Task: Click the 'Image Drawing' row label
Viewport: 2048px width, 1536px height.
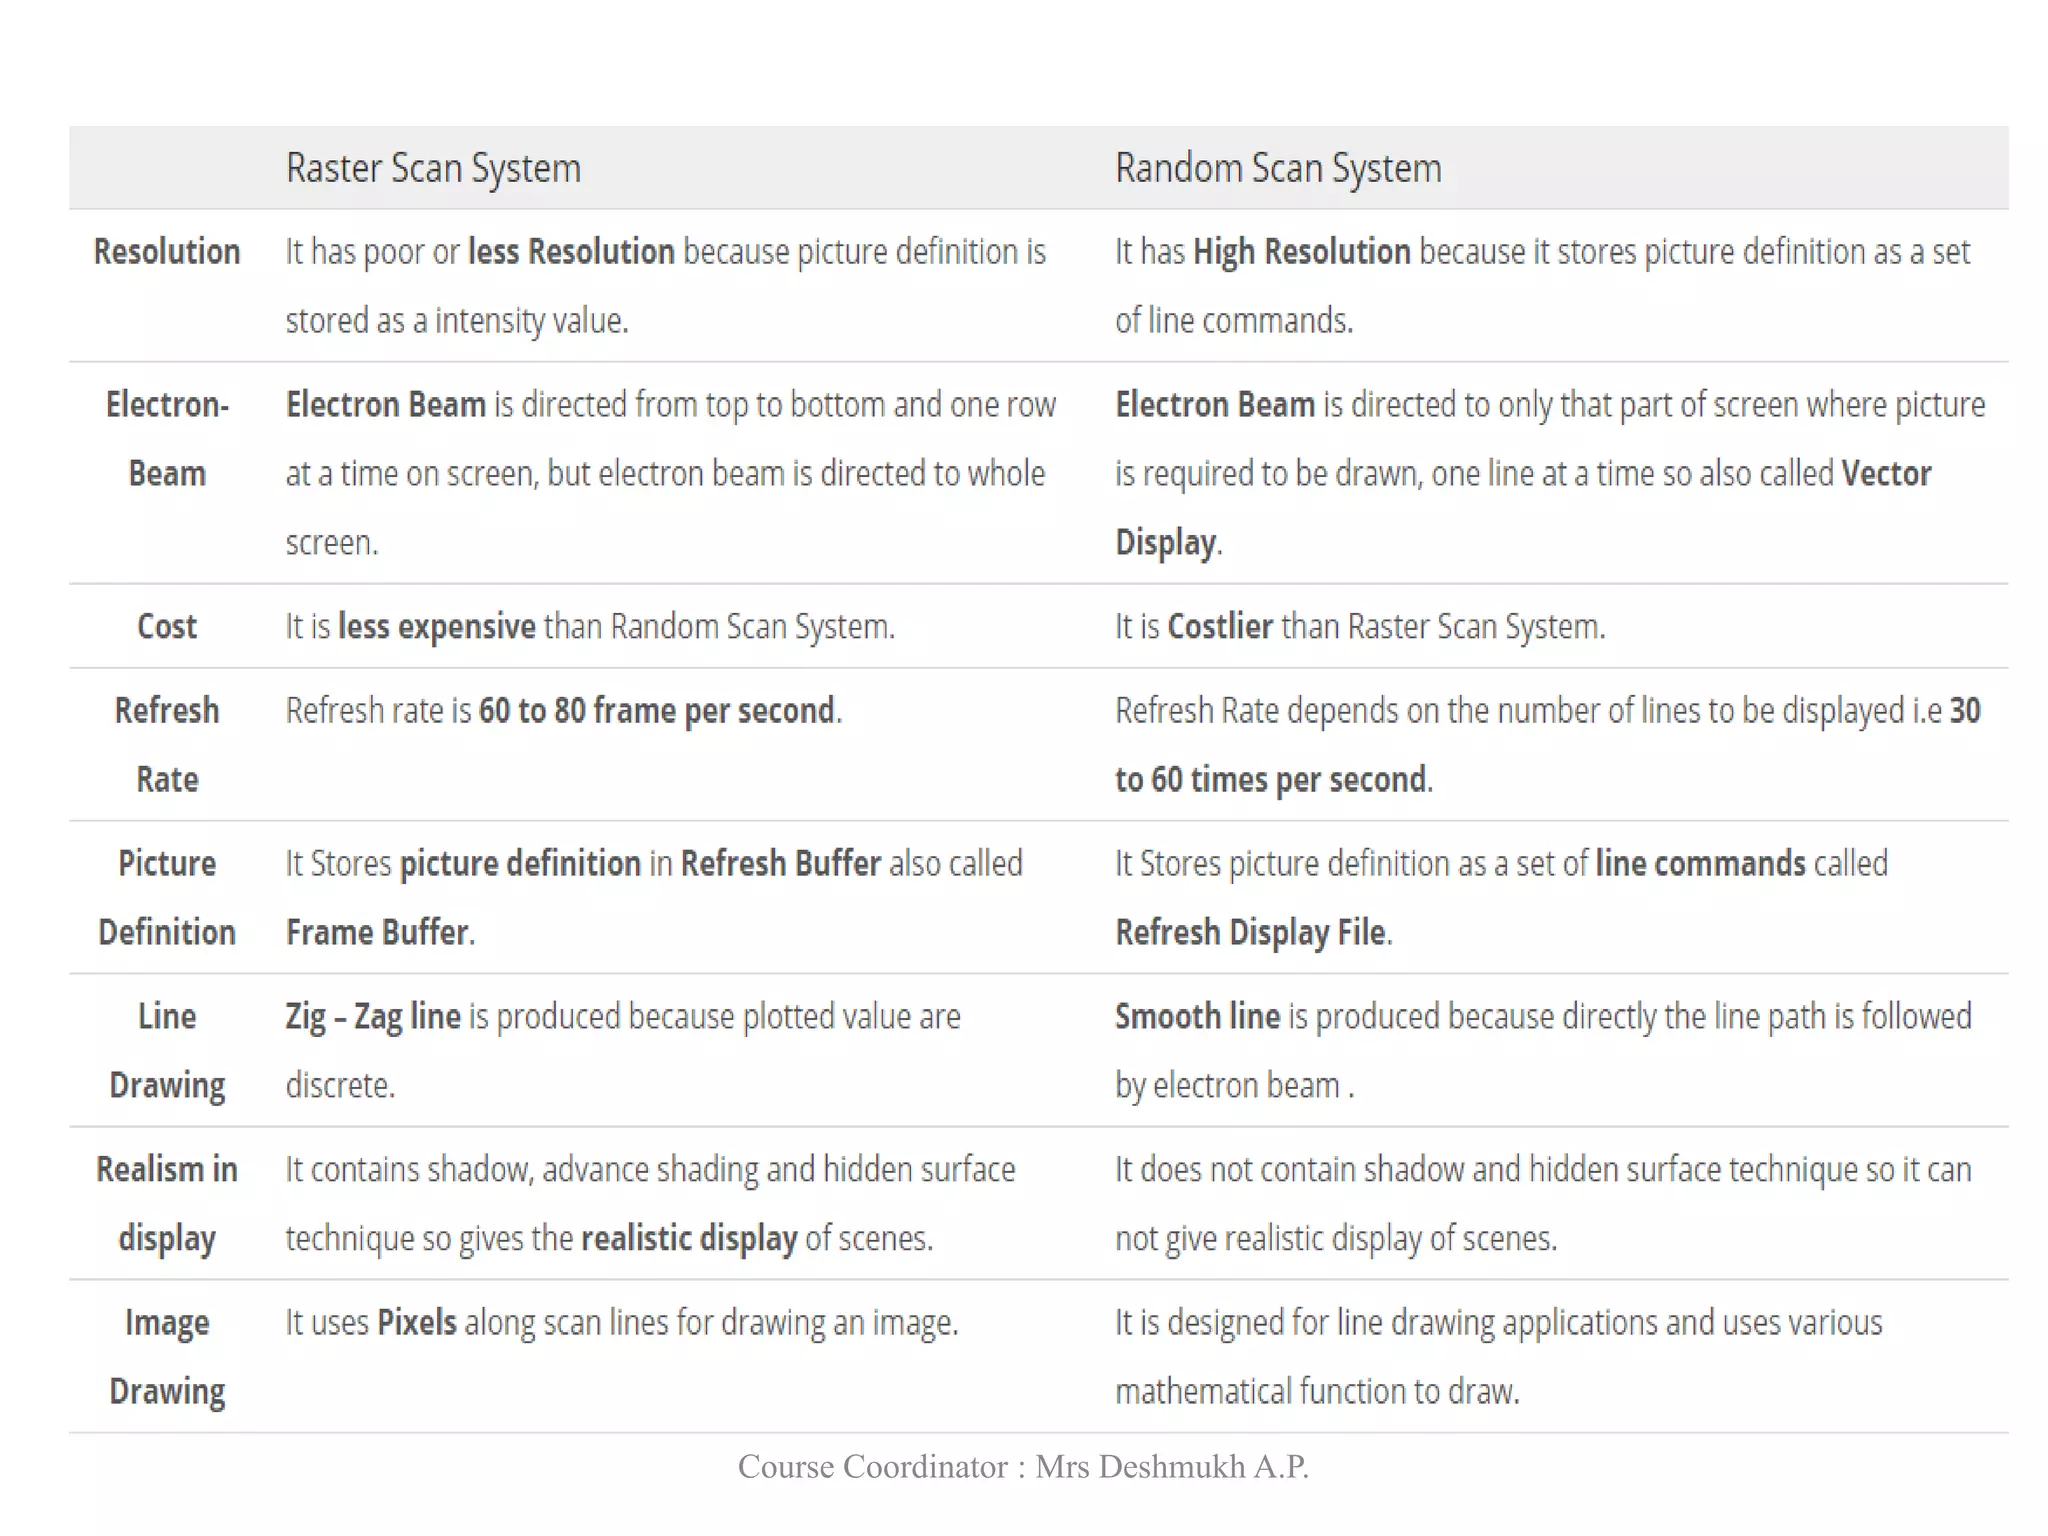Action: pyautogui.click(x=167, y=1356)
